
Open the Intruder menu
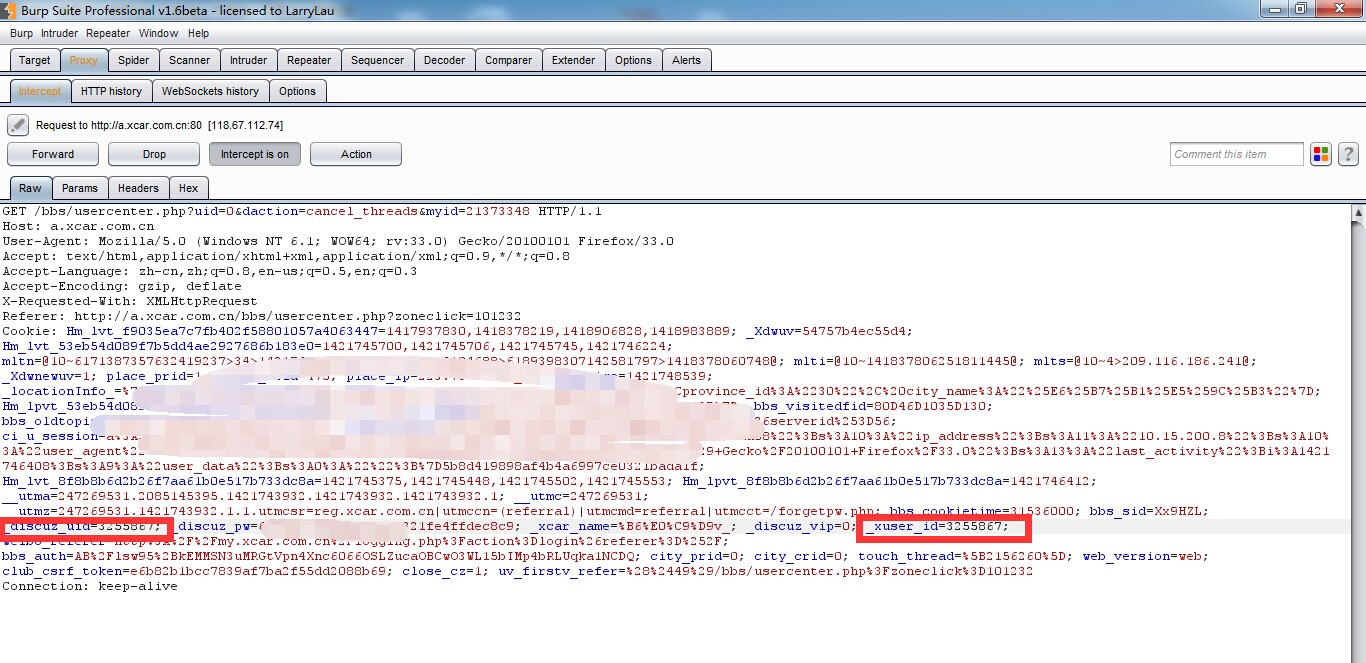click(x=59, y=33)
